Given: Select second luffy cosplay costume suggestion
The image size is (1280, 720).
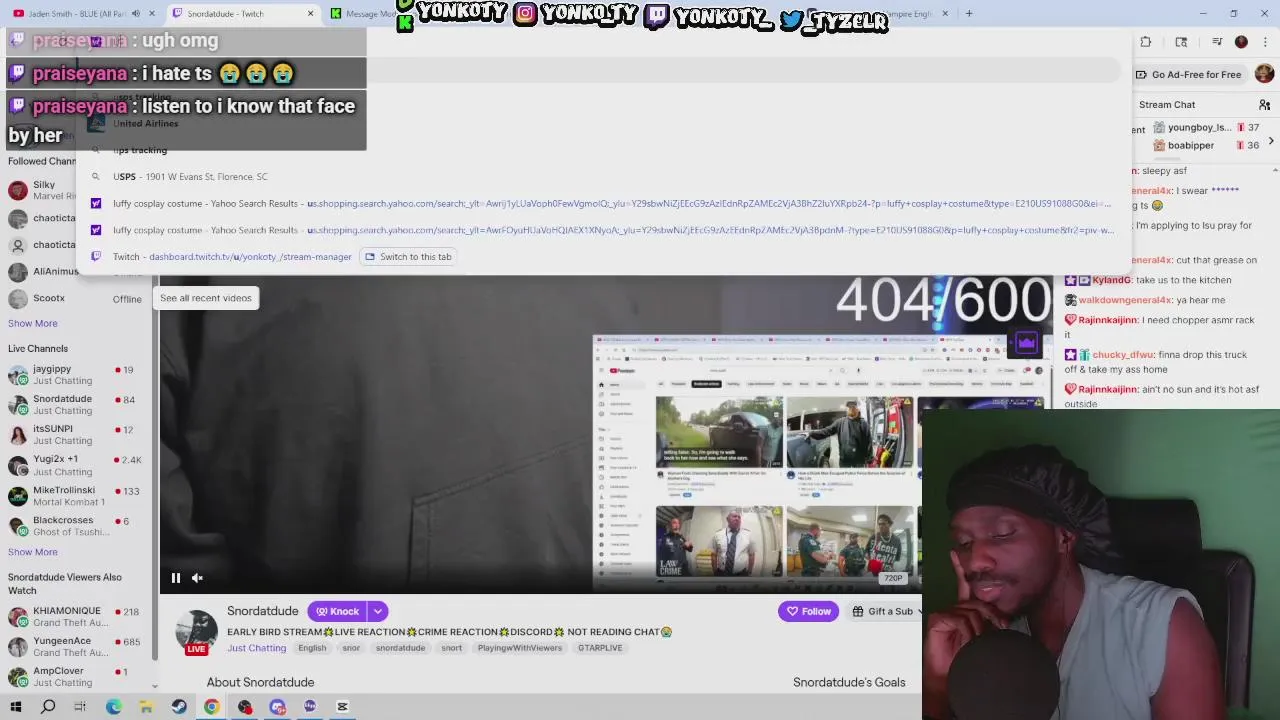Looking at the screenshot, I should [606, 230].
